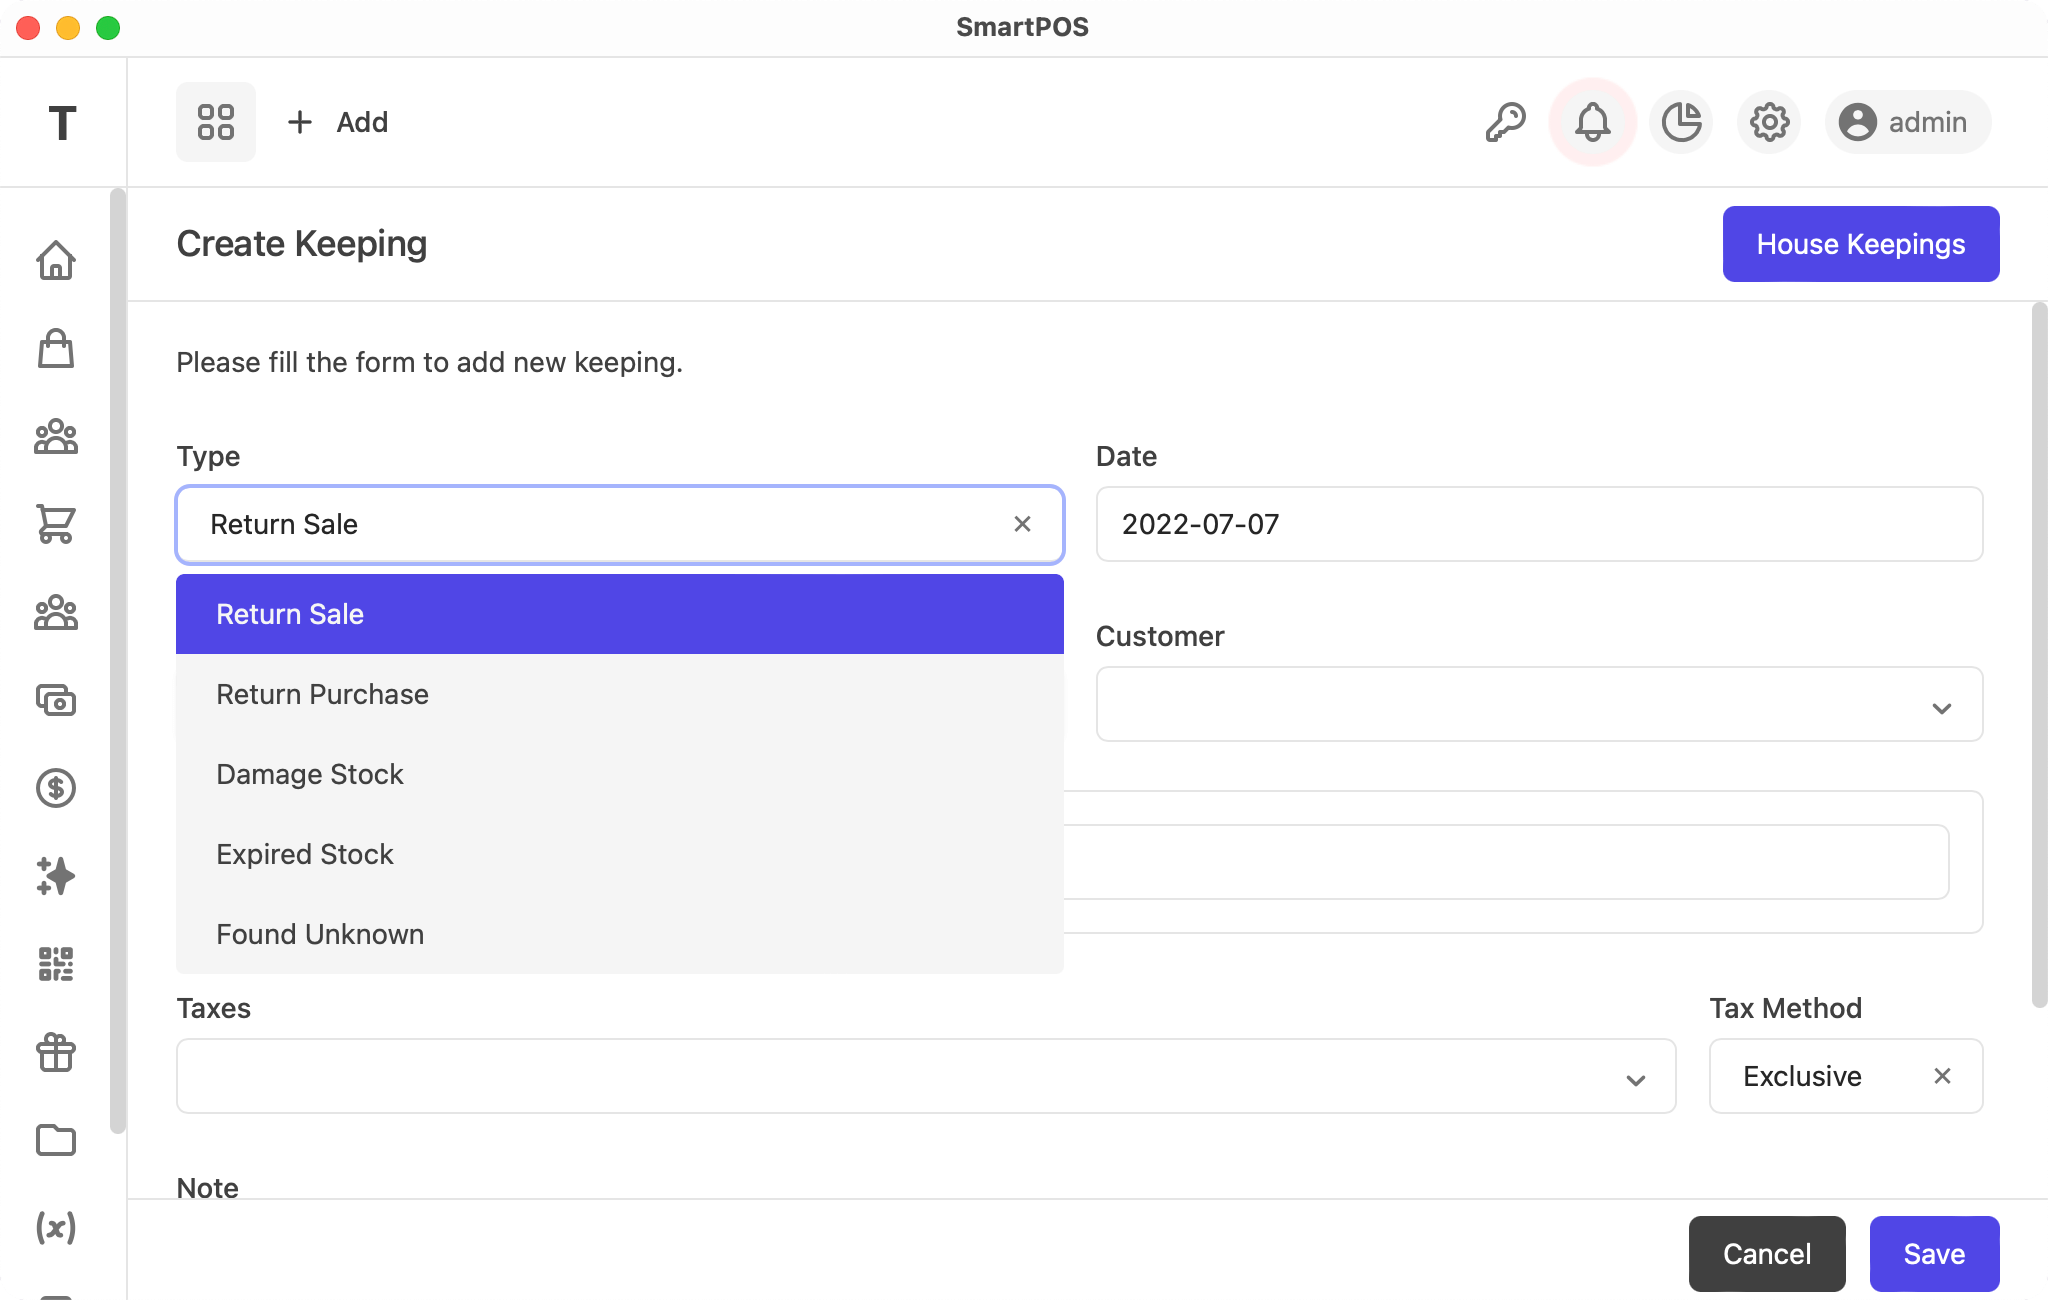Pick Expired Stock from the list

coord(305,854)
